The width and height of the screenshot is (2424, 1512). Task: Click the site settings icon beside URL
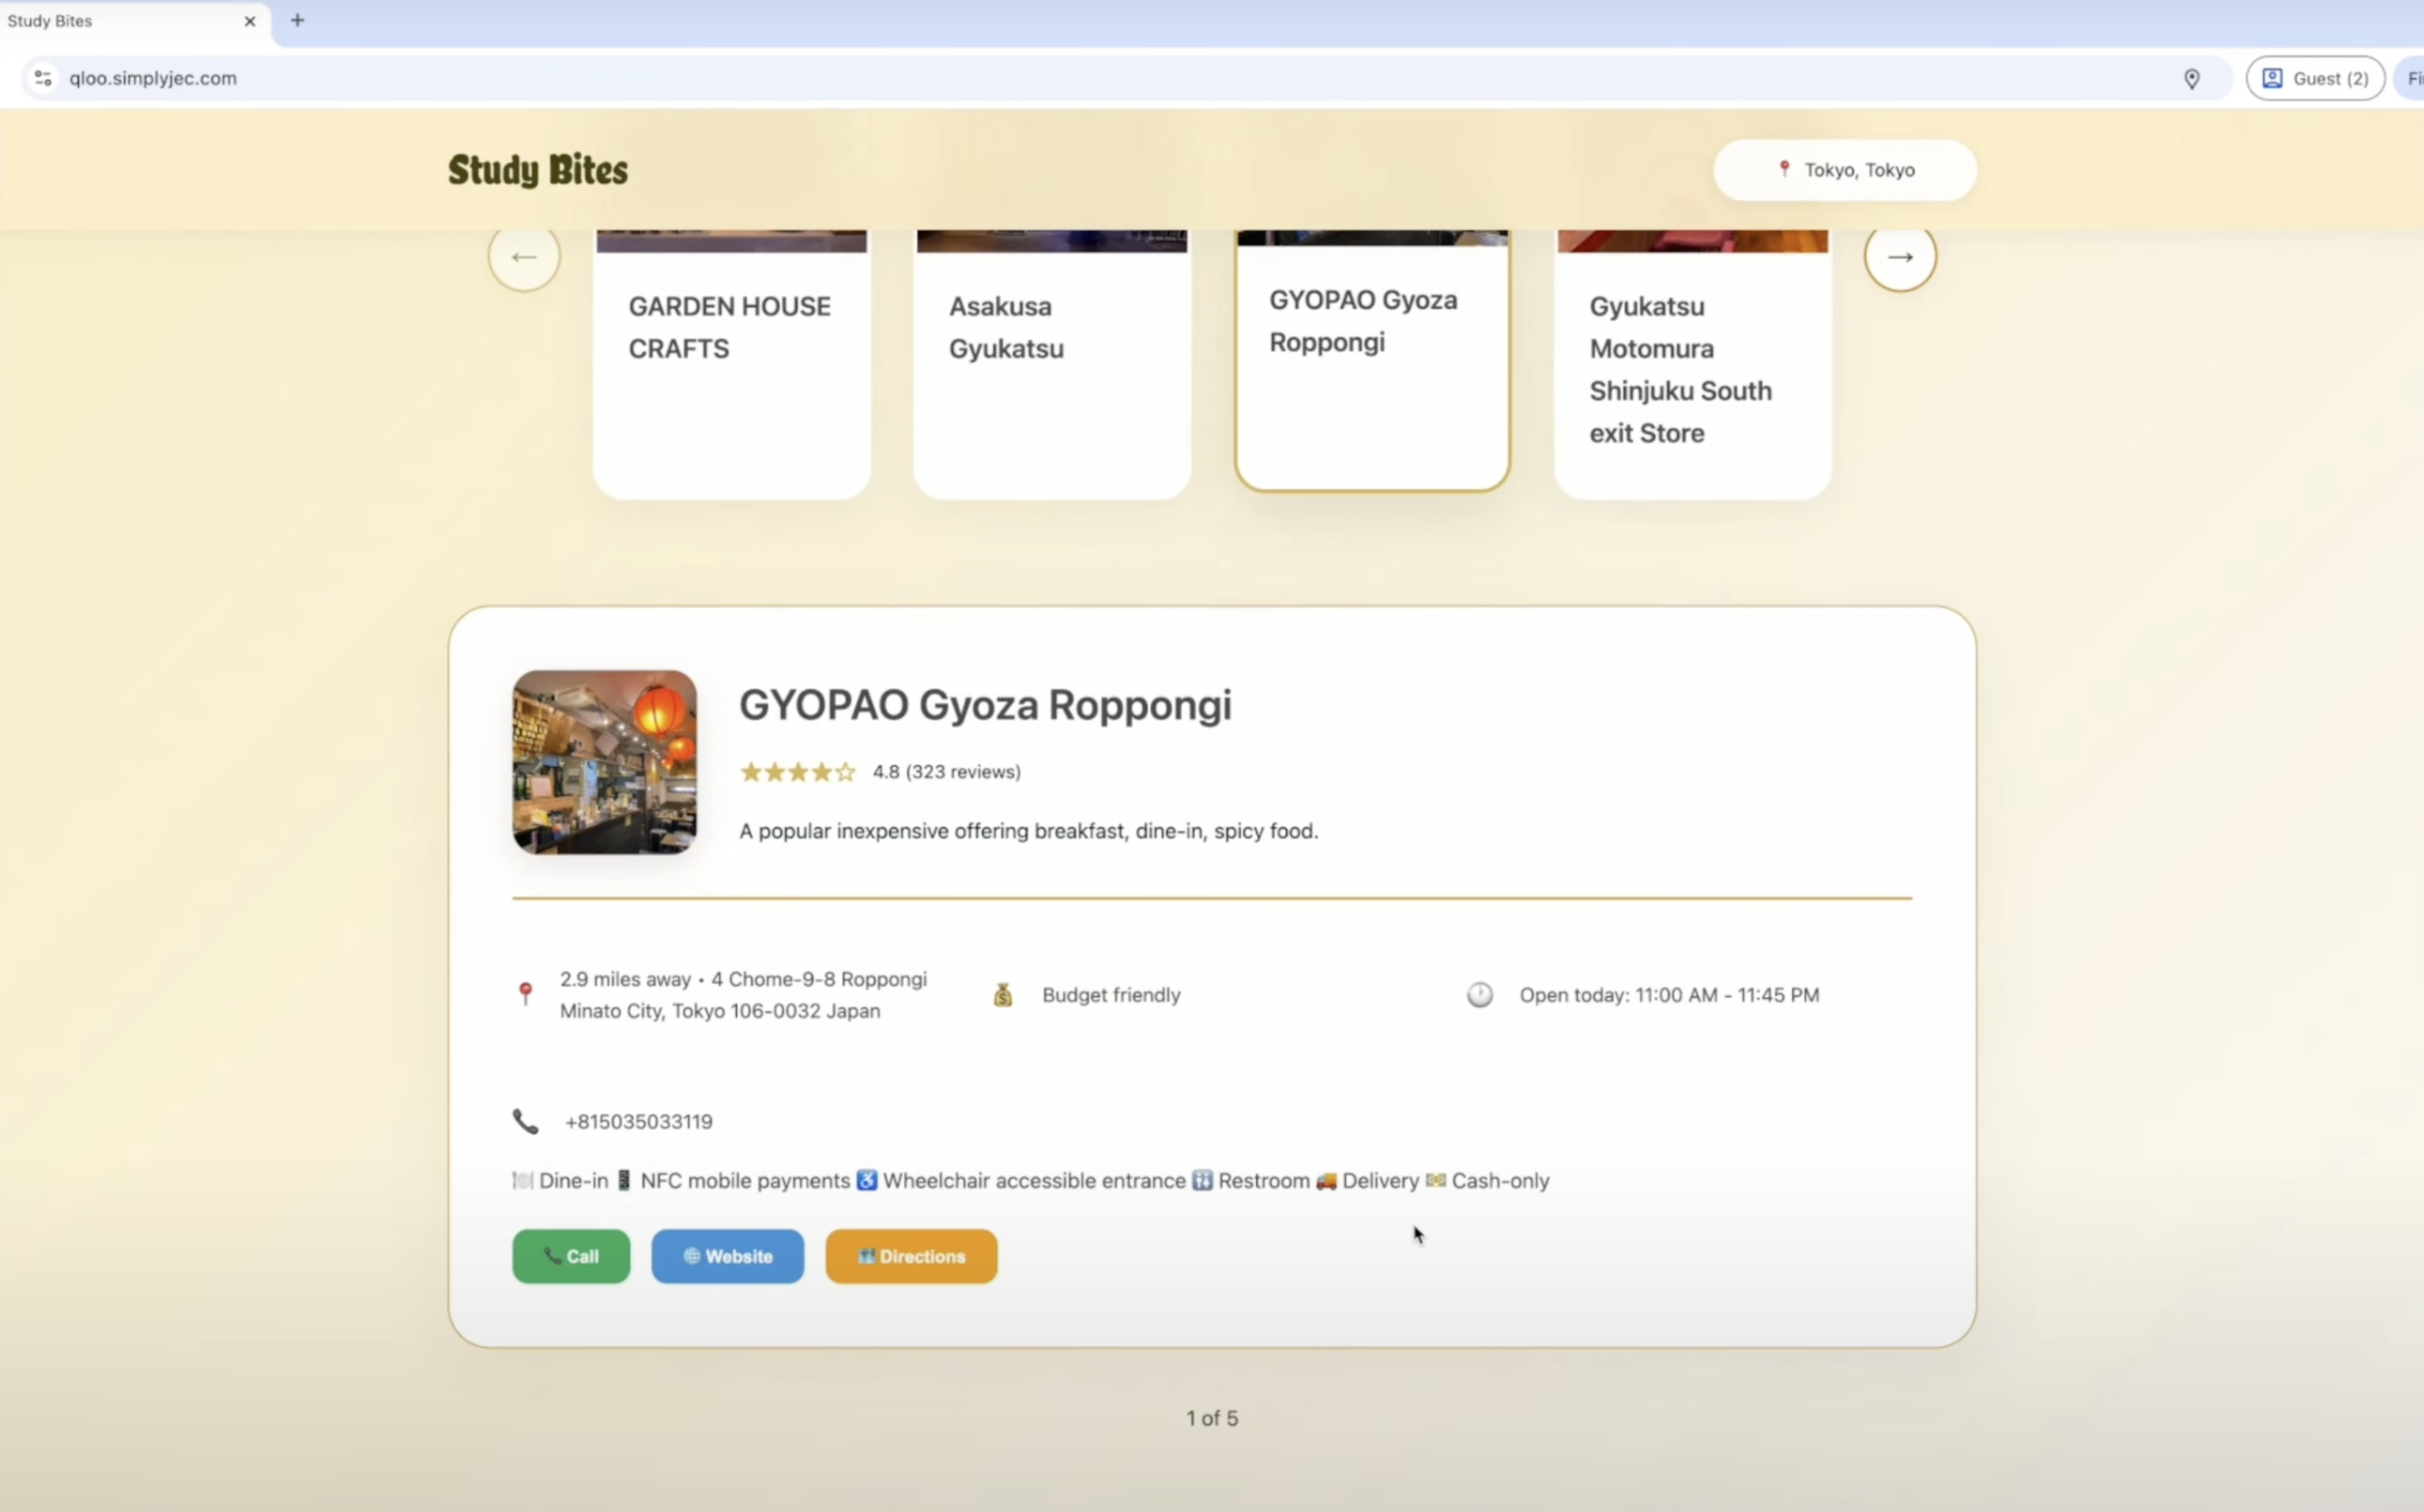click(43, 78)
